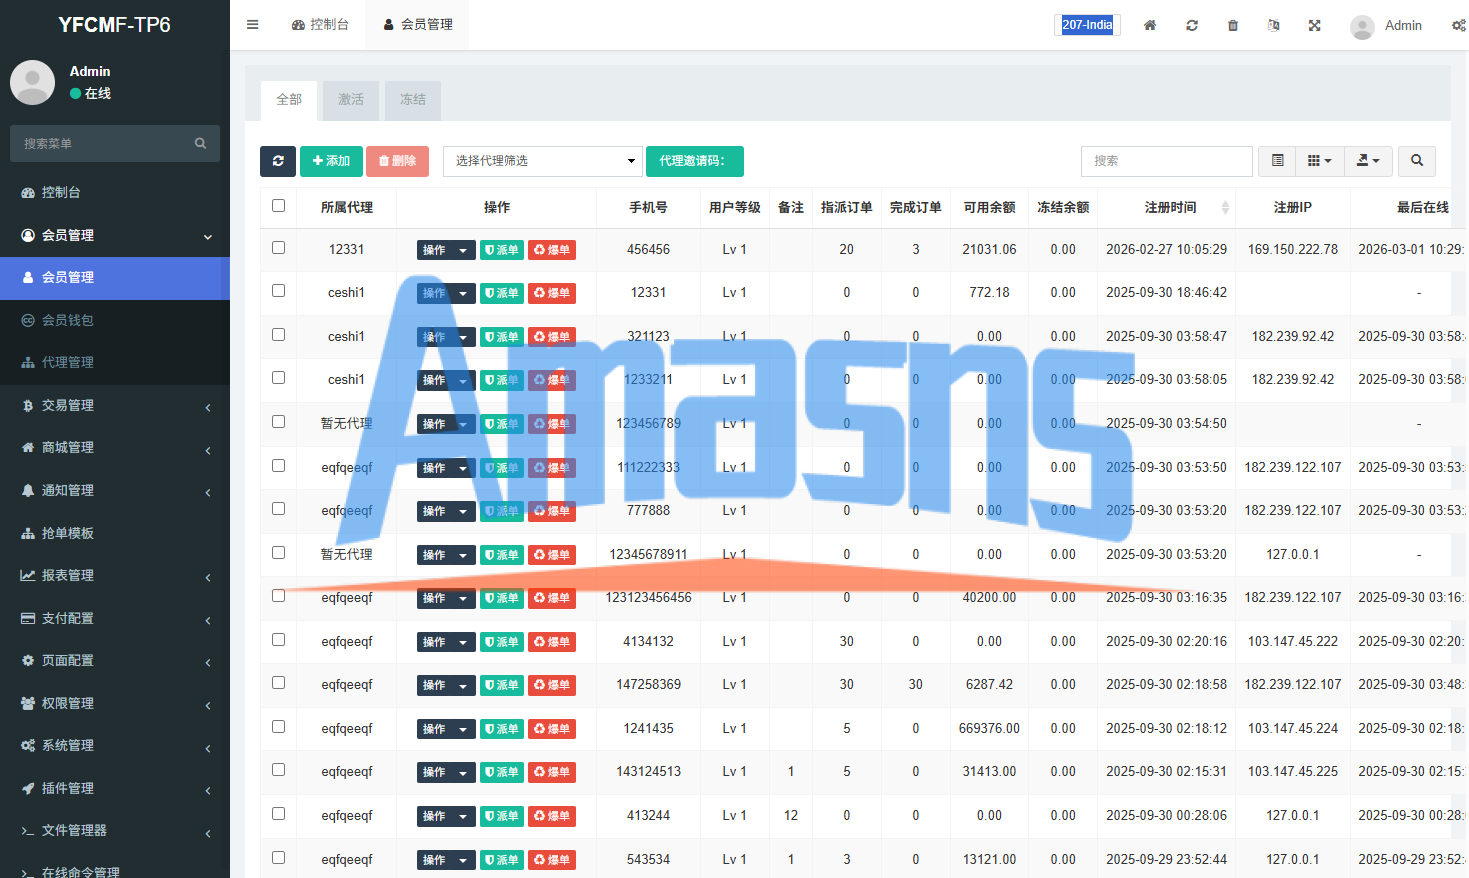
Task: Check the row for phone 12331
Action: point(279,291)
